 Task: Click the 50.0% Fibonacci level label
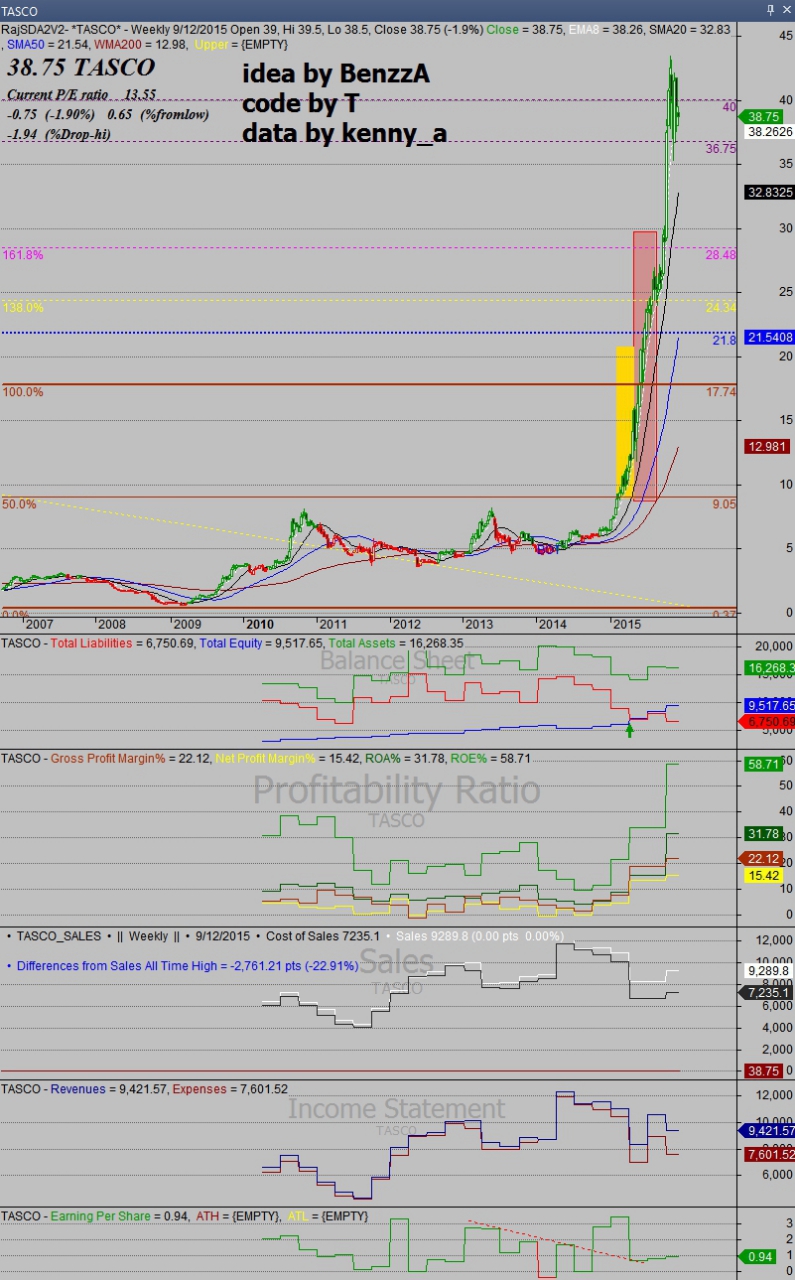(x=20, y=504)
